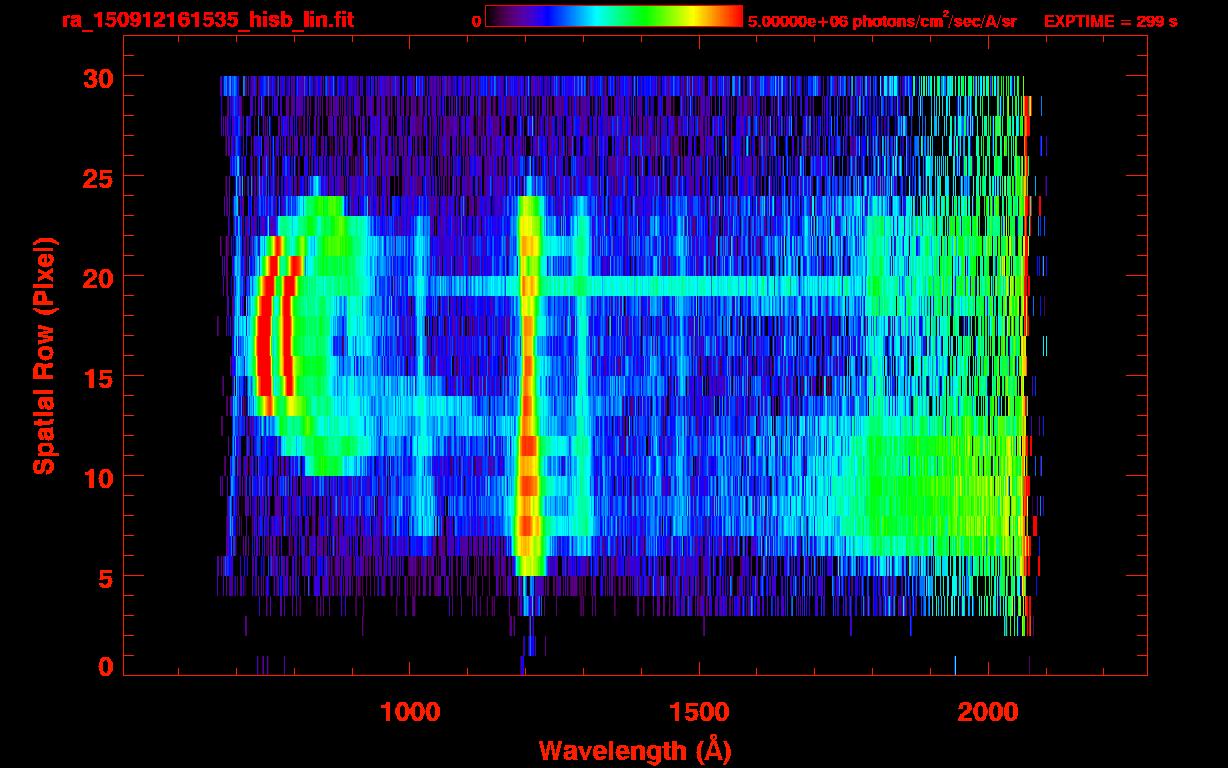Click the y-axis tick label 30
Viewport: 1228px width, 768px height.
[x=99, y=77]
